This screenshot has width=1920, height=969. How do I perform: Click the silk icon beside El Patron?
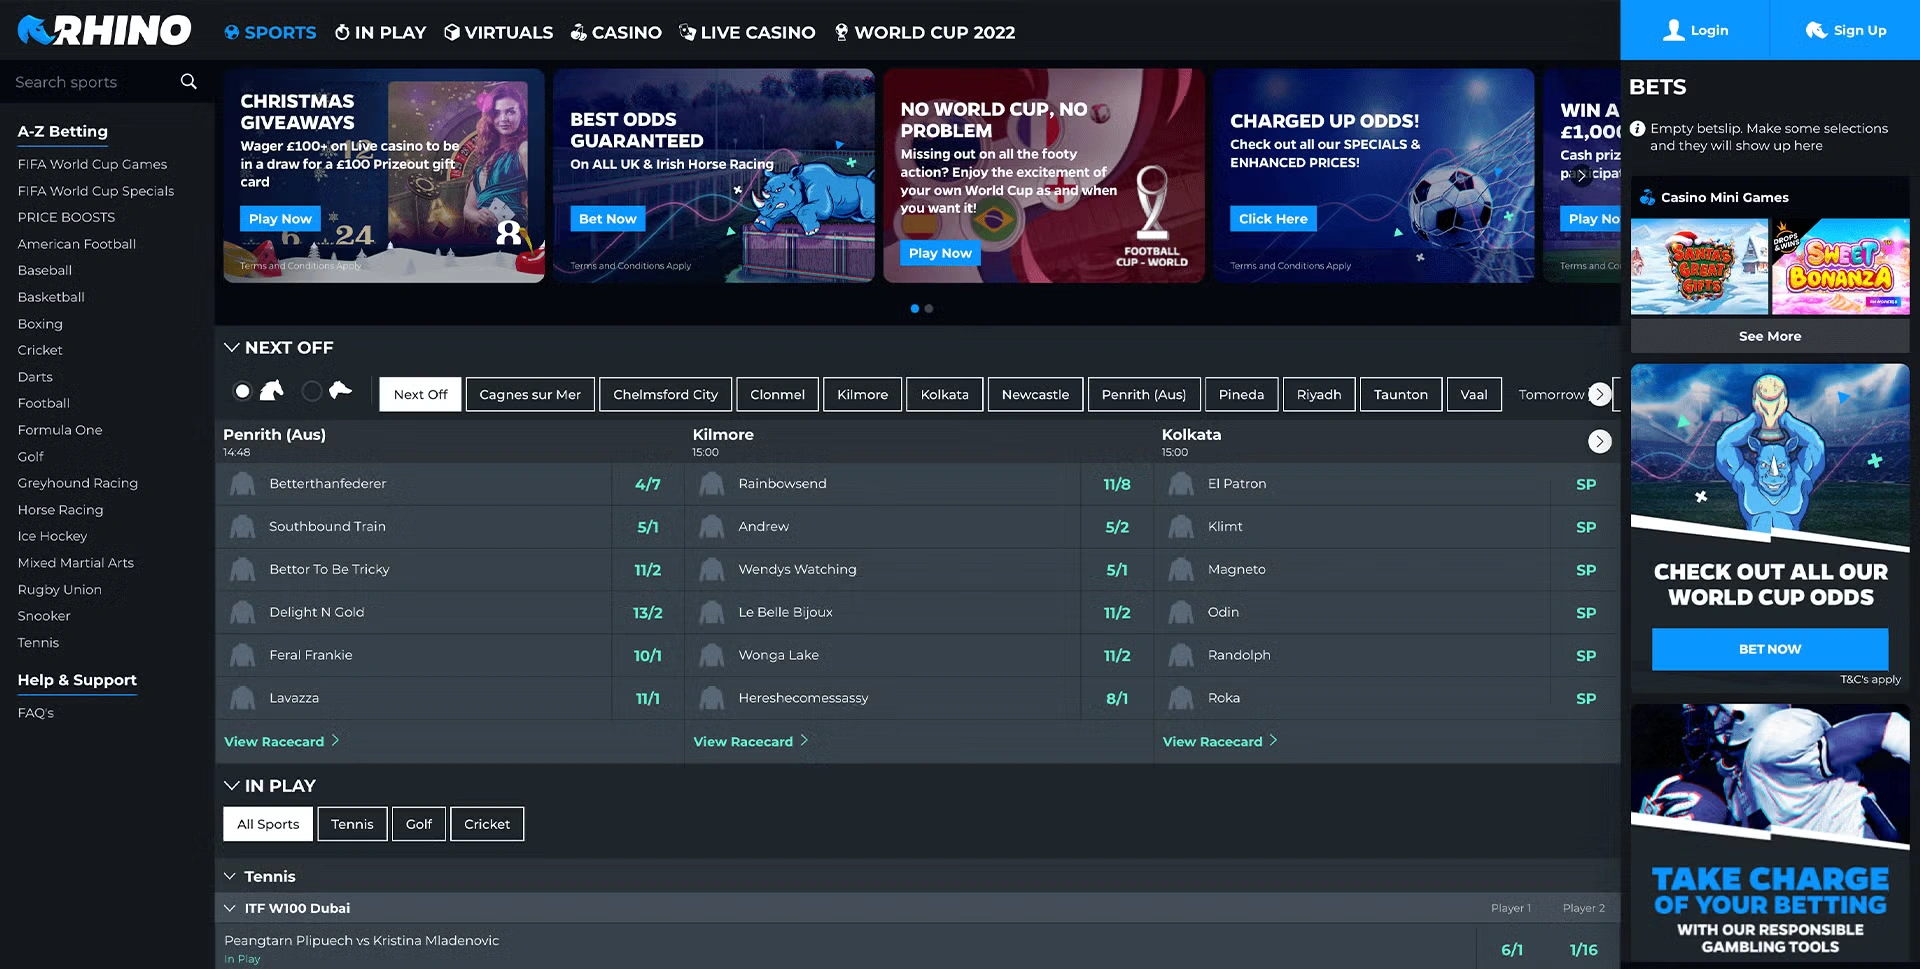(1181, 484)
